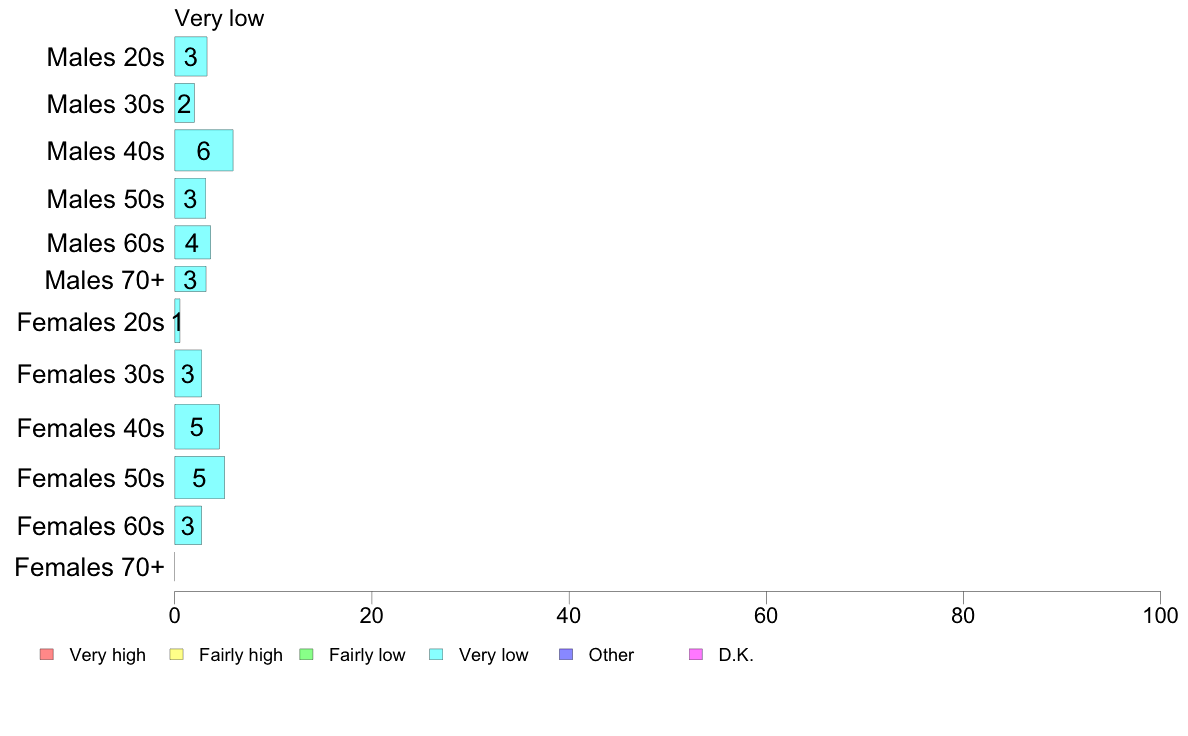Click the 100 tick label on axis
1188x736 pixels.
(1160, 615)
